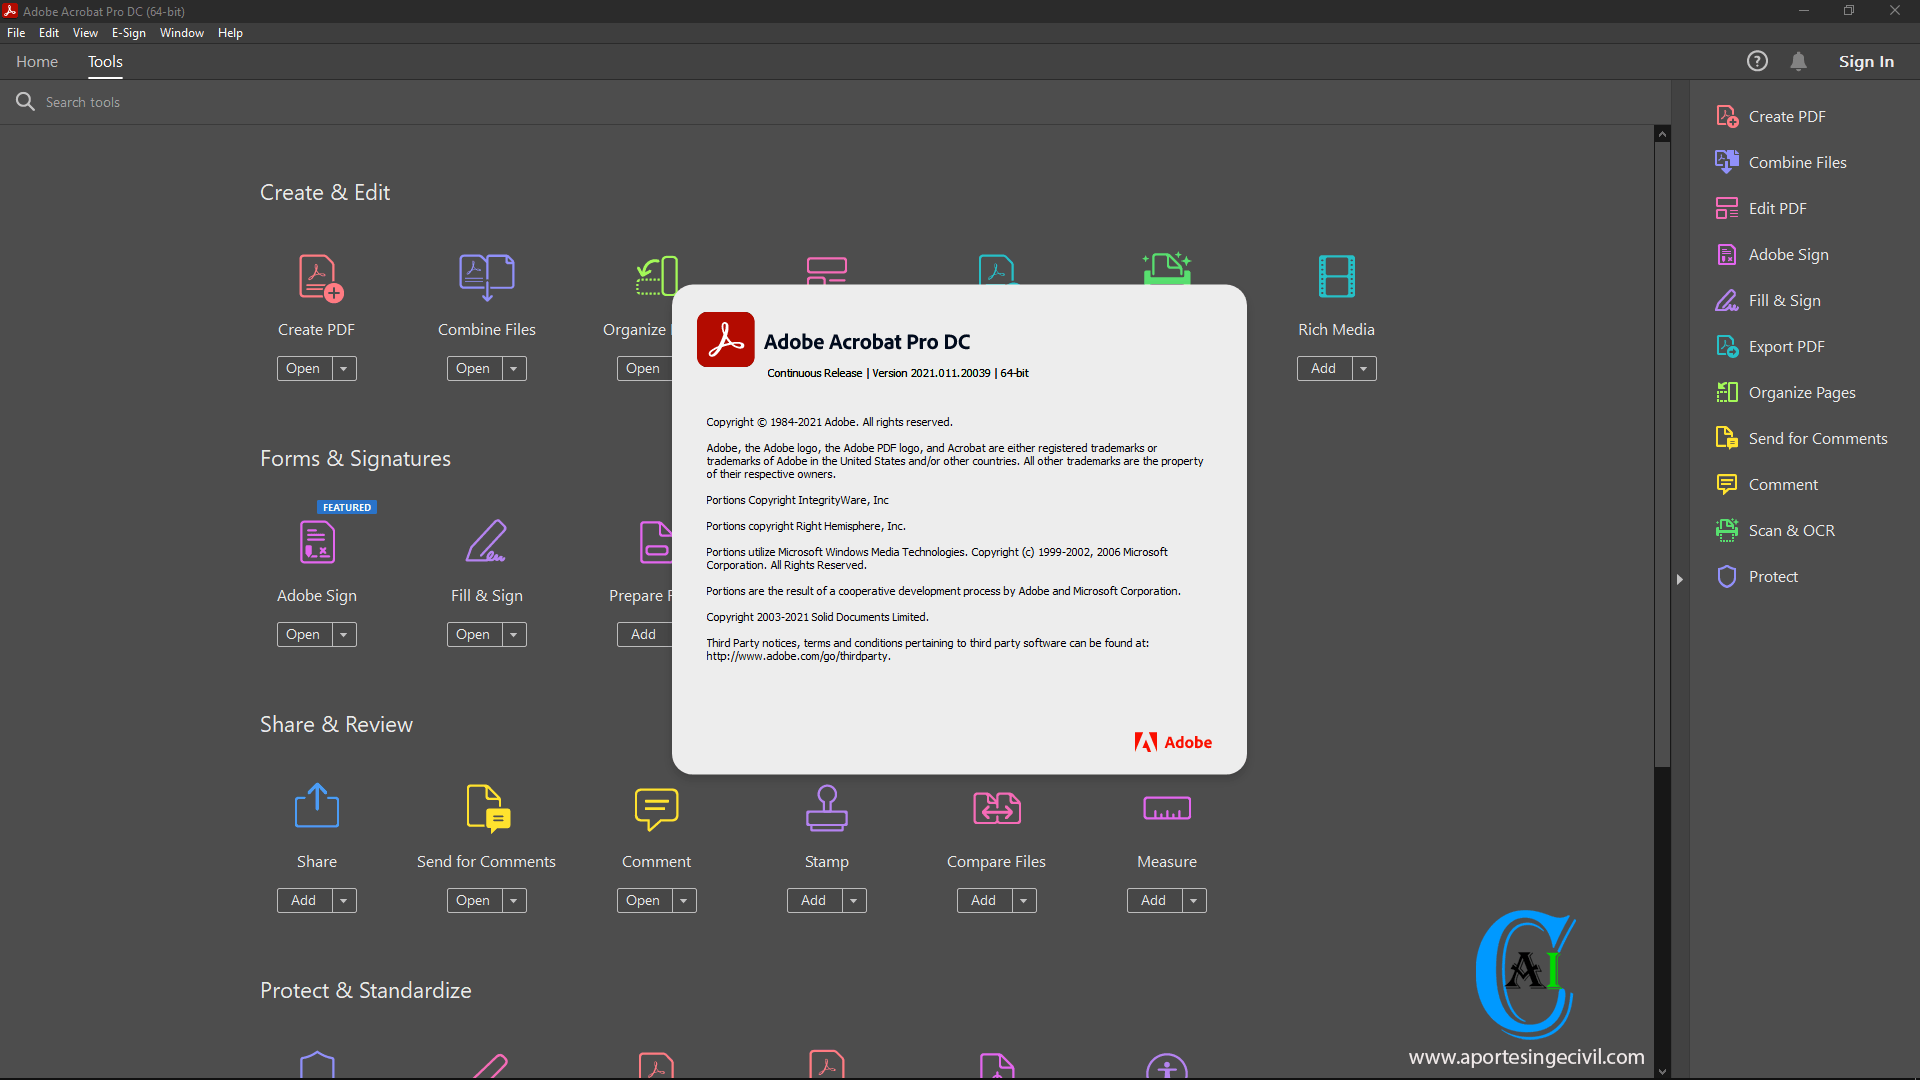Click the Adobe Sign tool icon
The height and width of the screenshot is (1080, 1920).
(316, 542)
